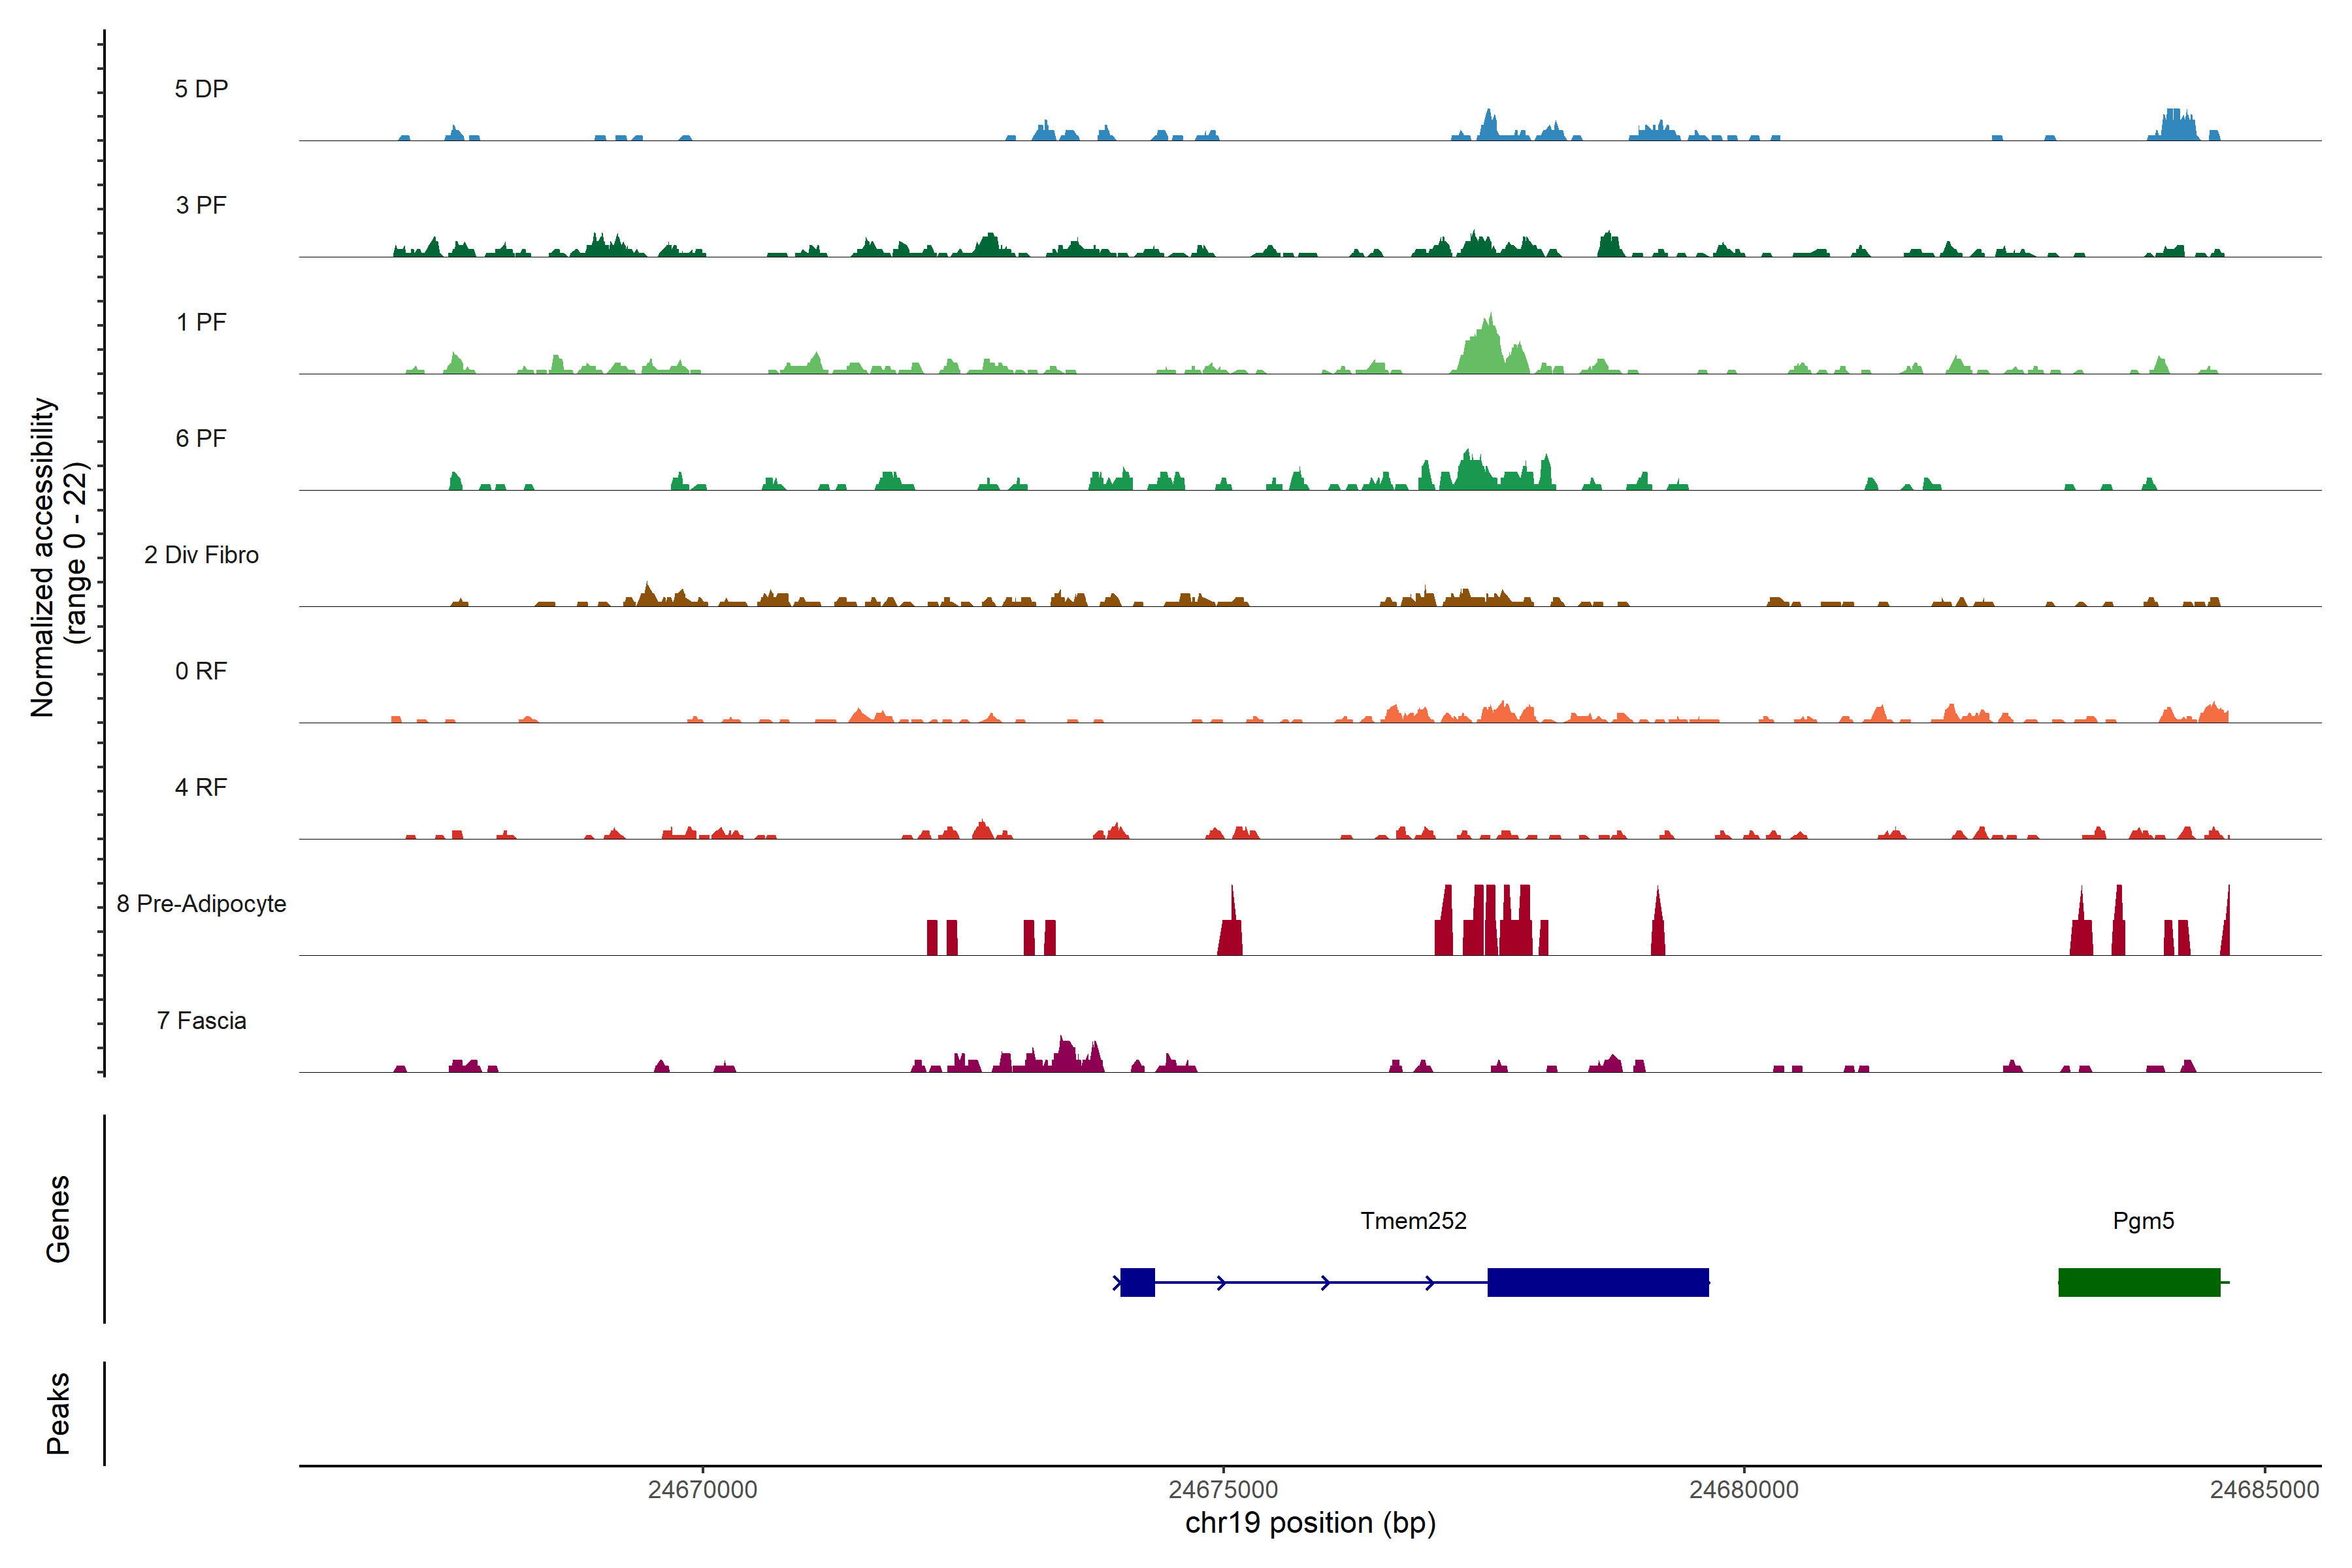
Task: Click the 5 DP track label
Action: click(201, 89)
